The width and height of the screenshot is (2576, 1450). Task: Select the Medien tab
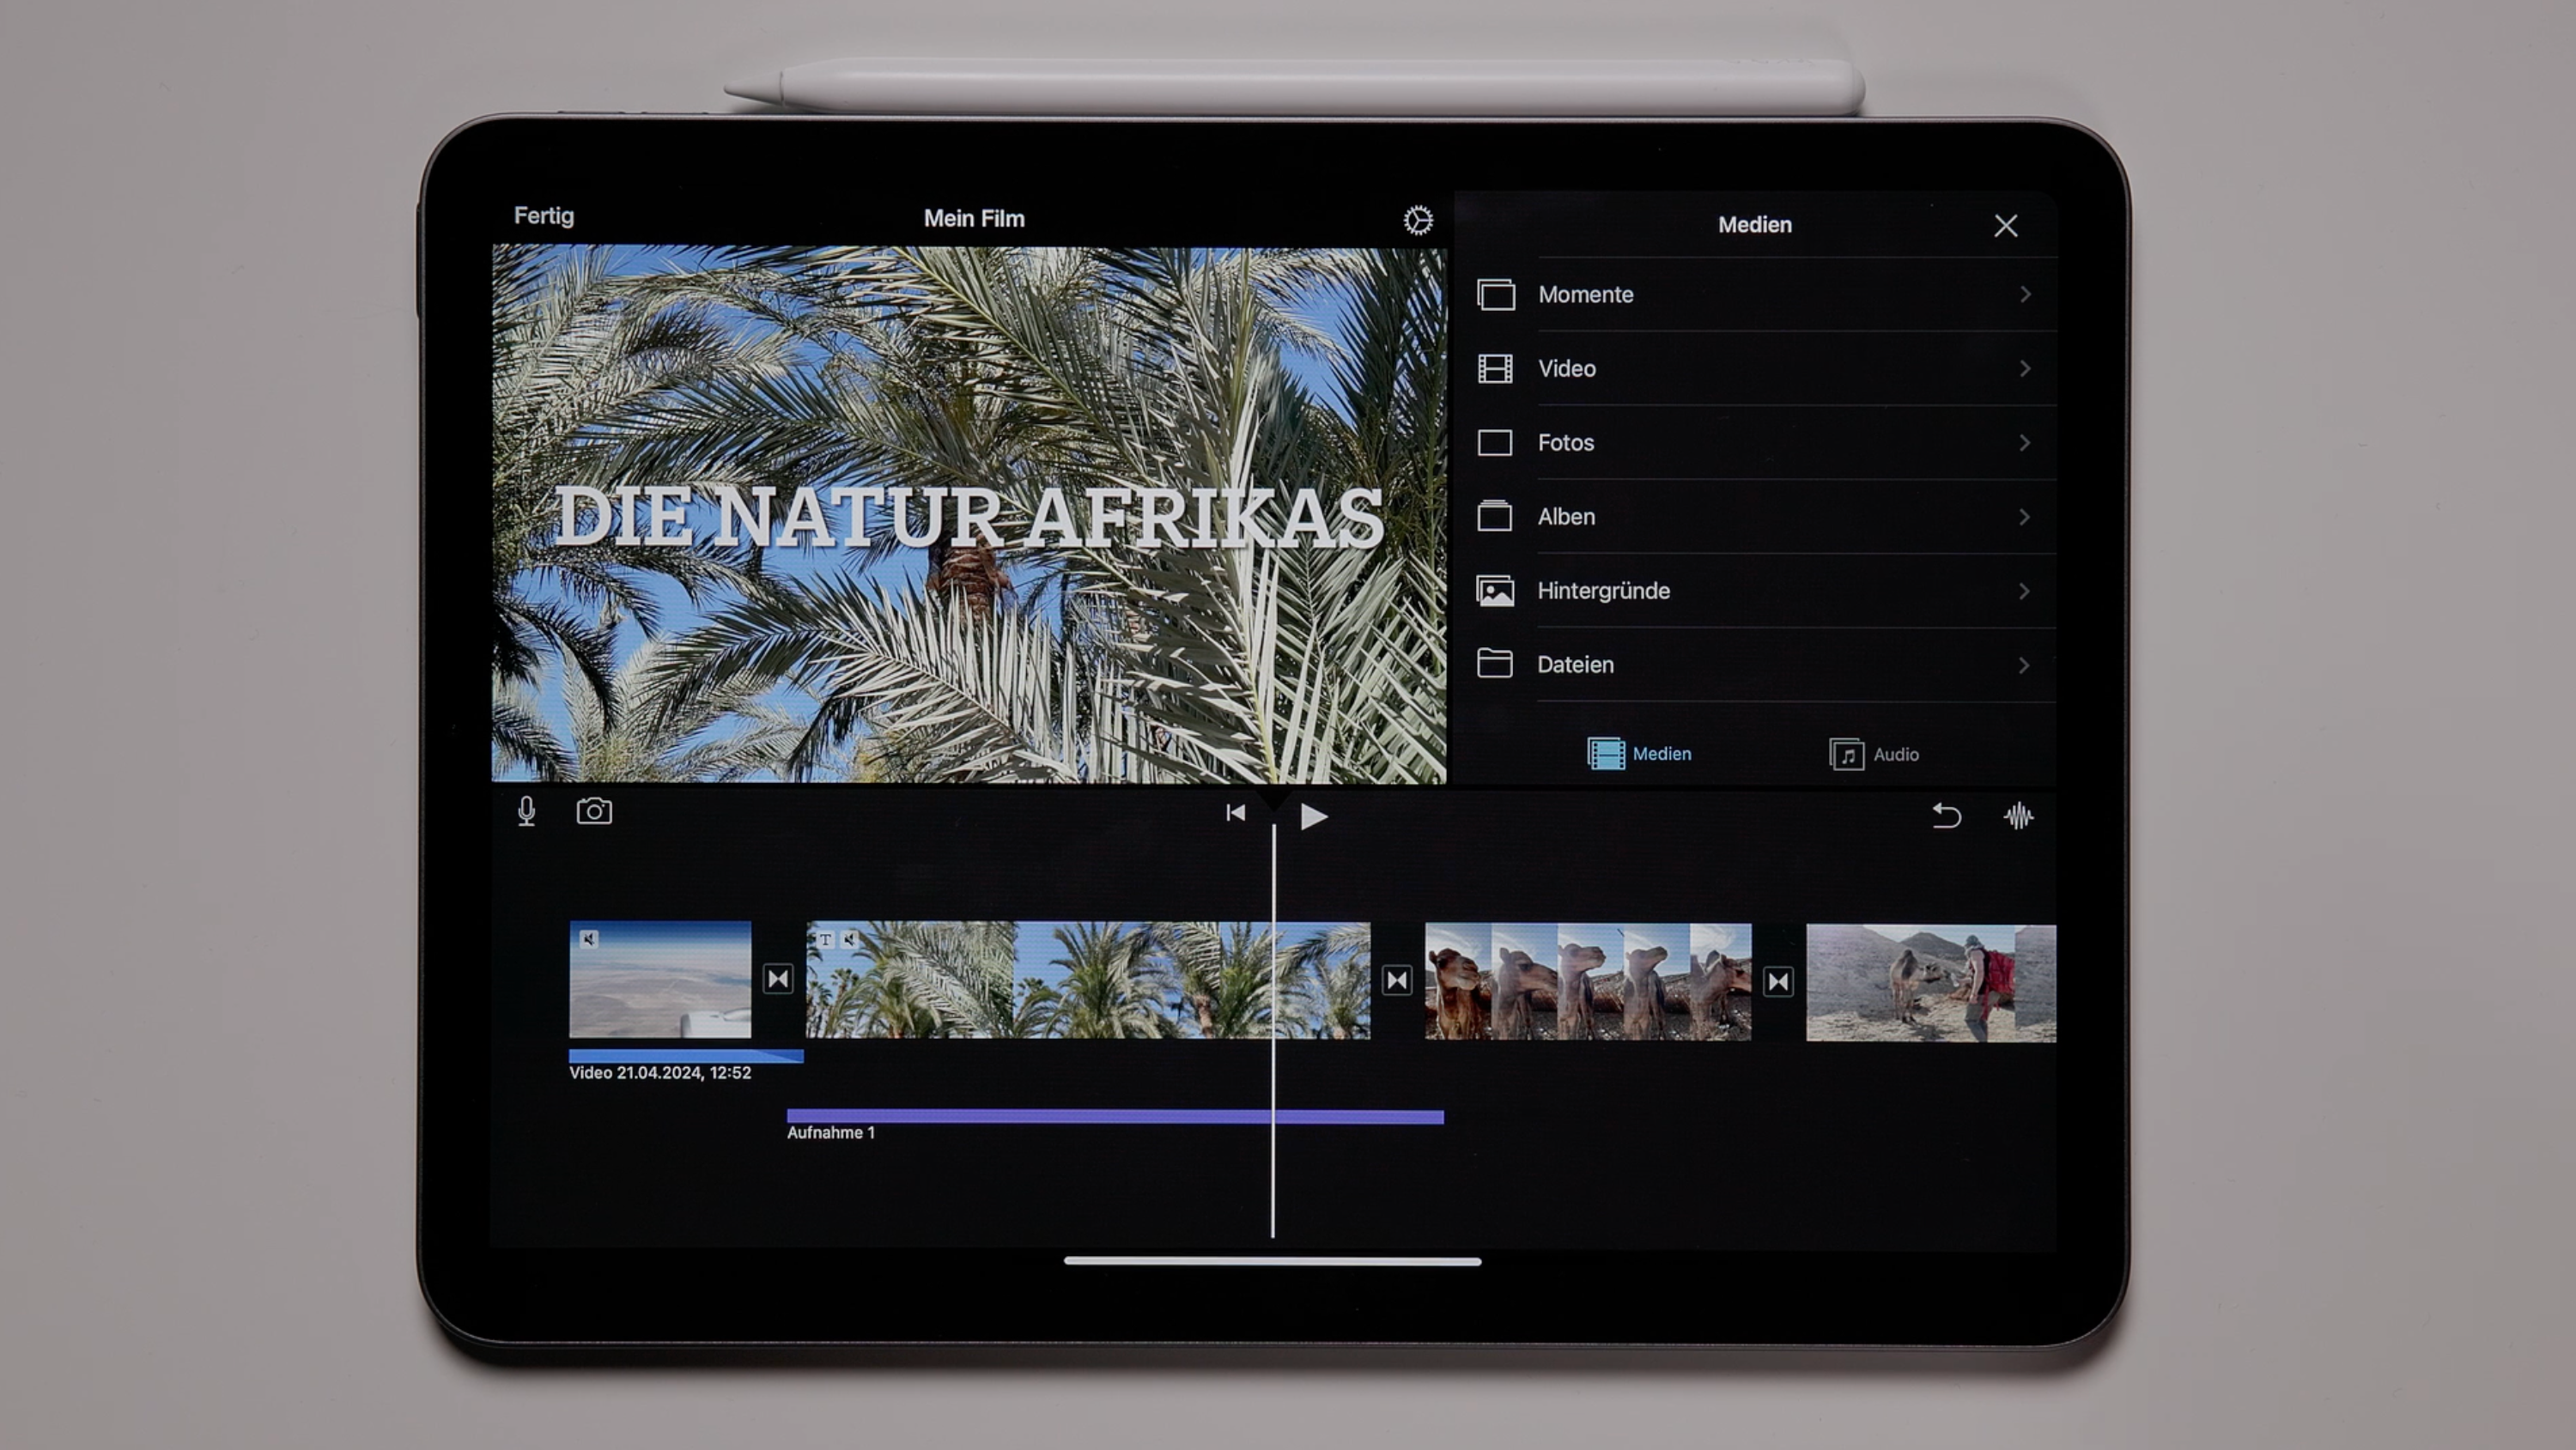pos(1640,754)
